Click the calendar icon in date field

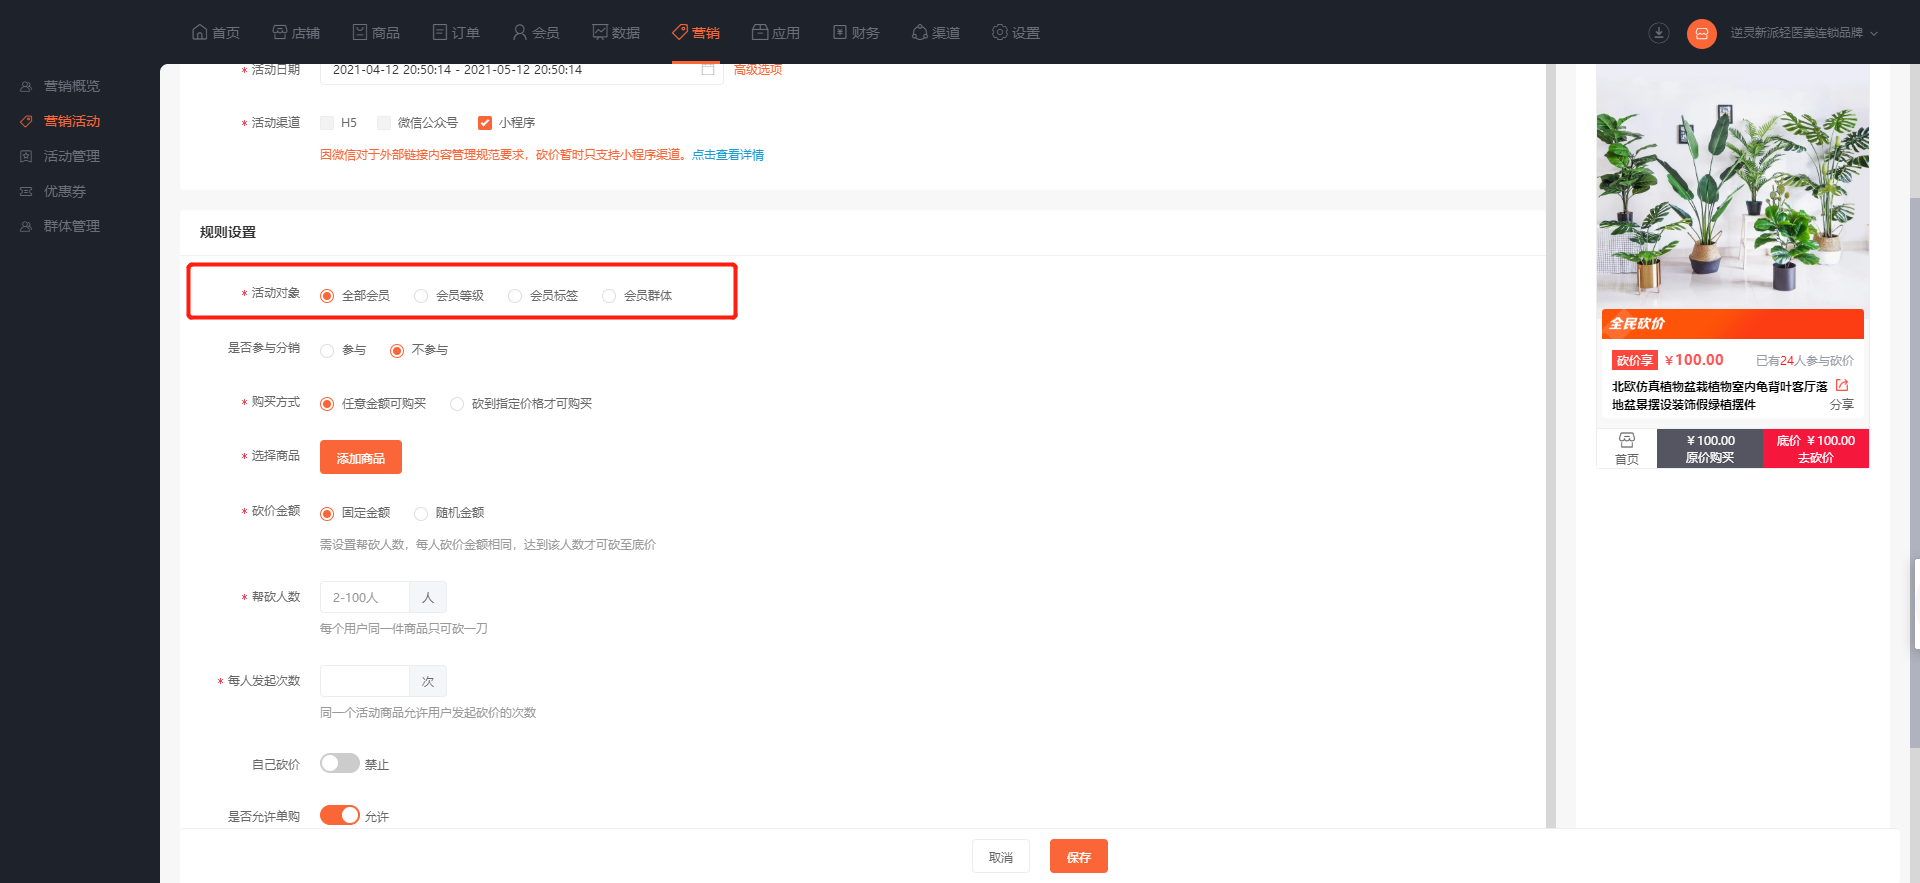(x=708, y=70)
